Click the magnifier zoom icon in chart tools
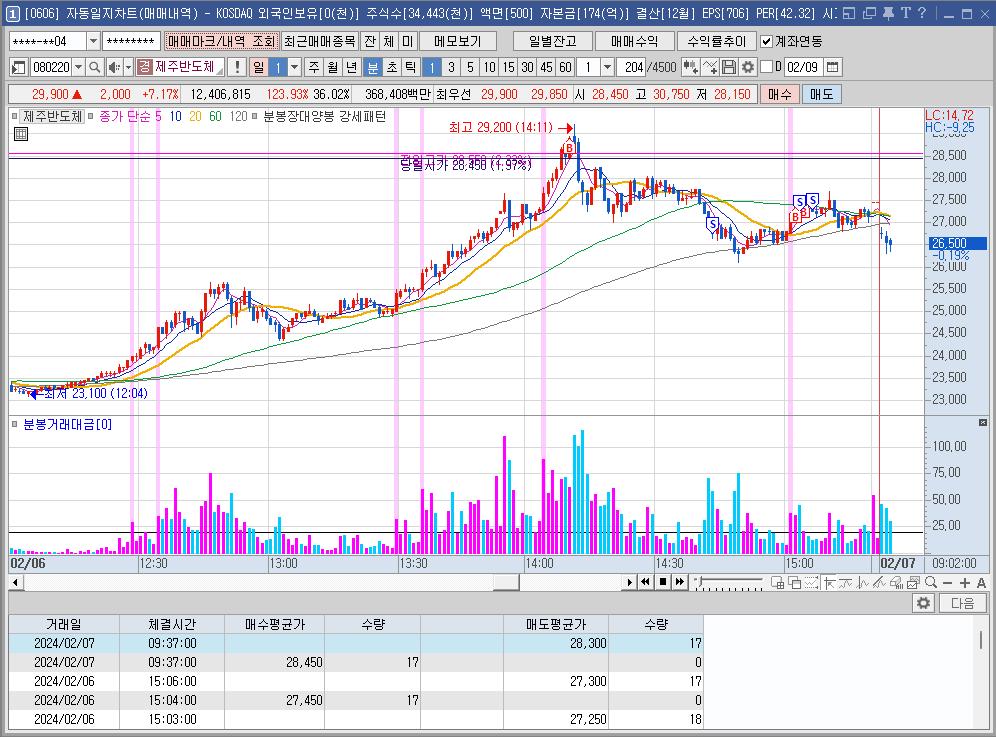The image size is (996, 737). pyautogui.click(x=931, y=583)
